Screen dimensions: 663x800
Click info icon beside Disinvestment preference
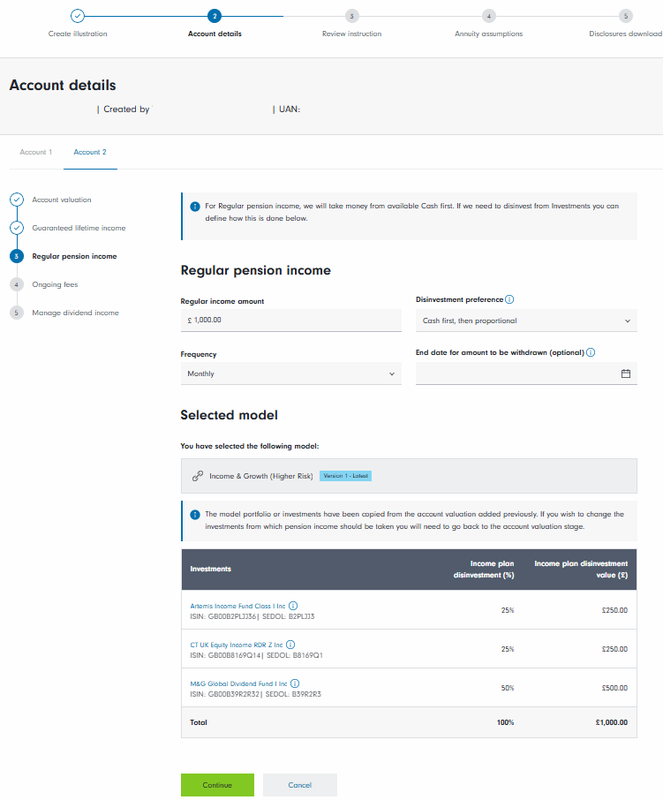tap(510, 300)
